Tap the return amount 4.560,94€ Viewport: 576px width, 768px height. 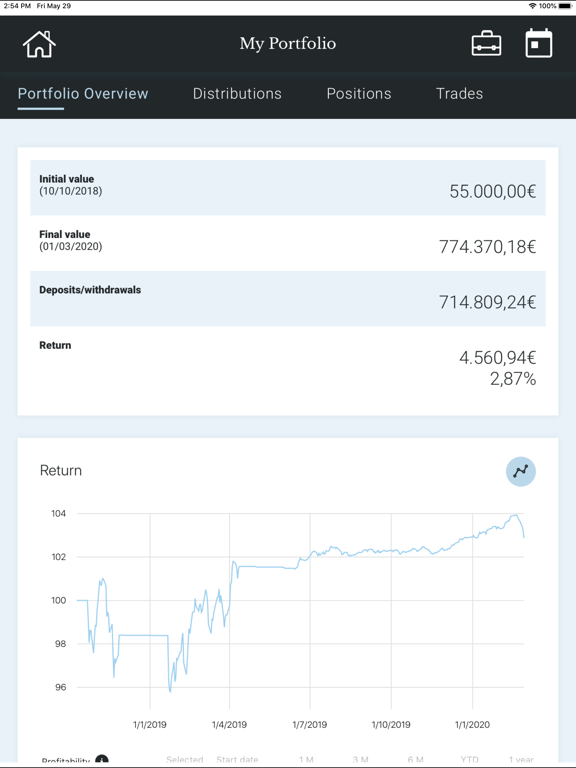[498, 358]
